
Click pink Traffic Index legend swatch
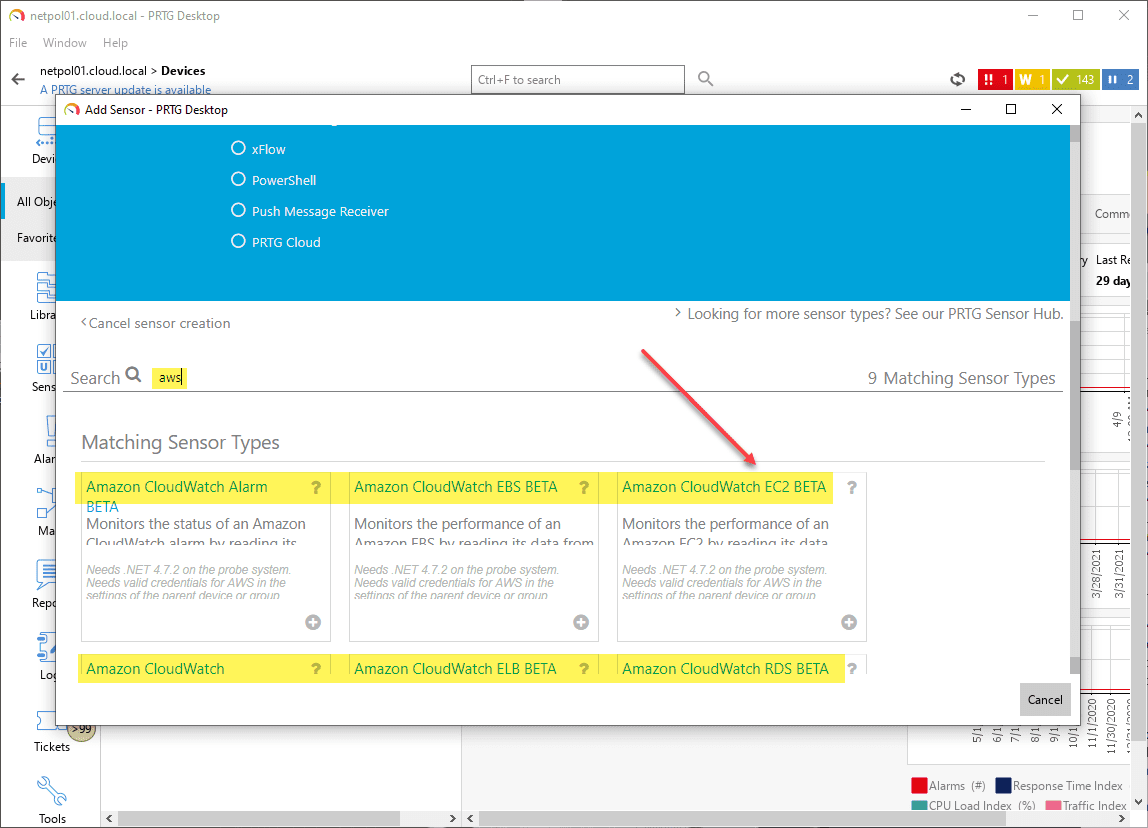1054,805
